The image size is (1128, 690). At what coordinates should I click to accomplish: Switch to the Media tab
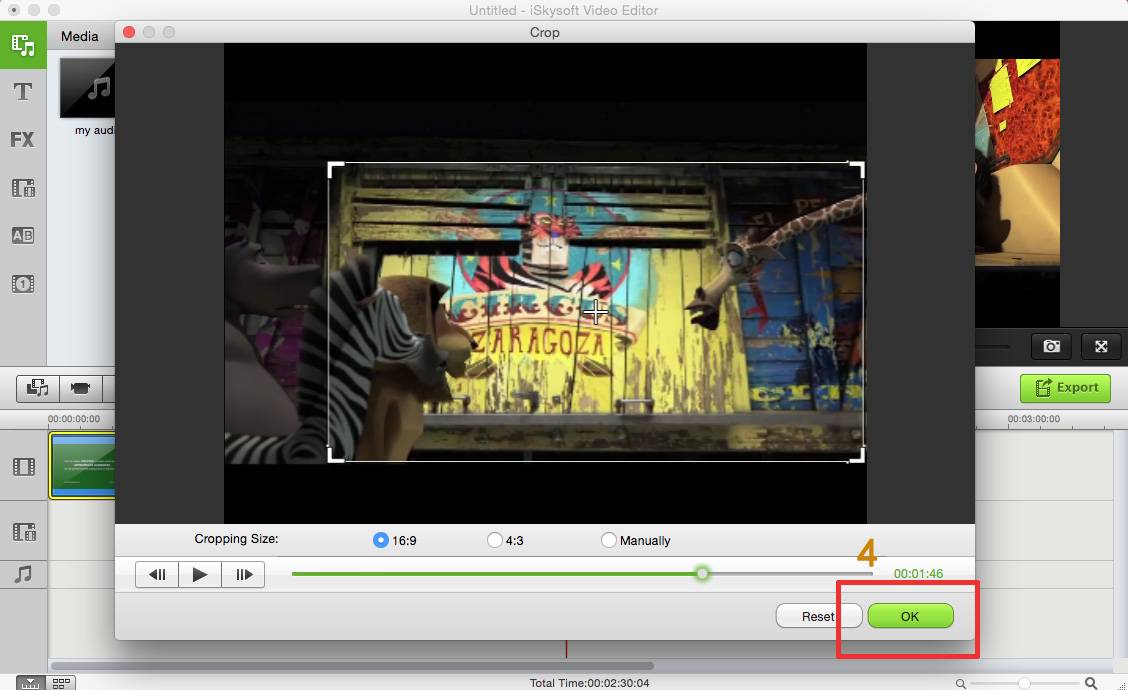point(80,36)
